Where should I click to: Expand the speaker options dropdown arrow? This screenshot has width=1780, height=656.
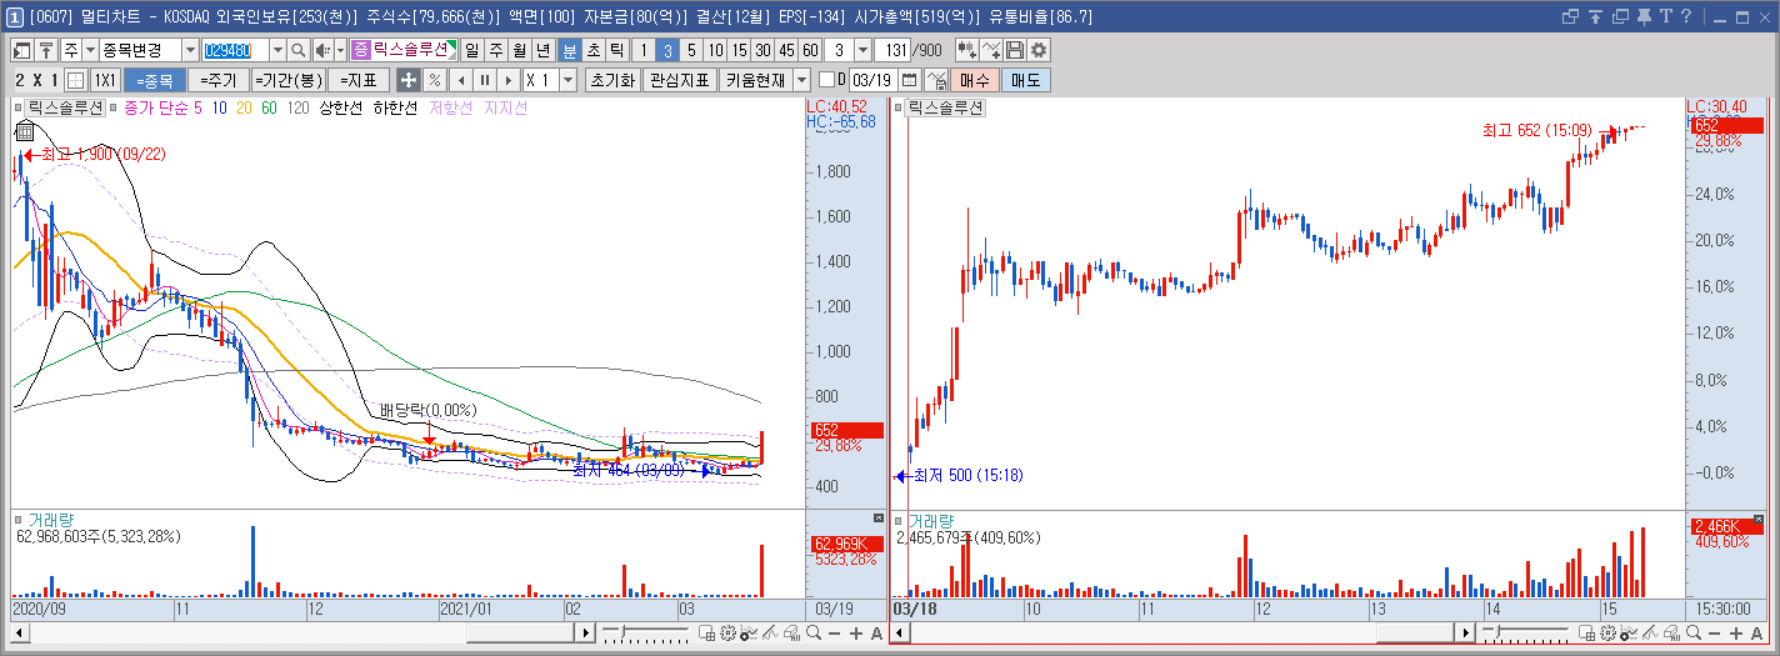coord(340,50)
